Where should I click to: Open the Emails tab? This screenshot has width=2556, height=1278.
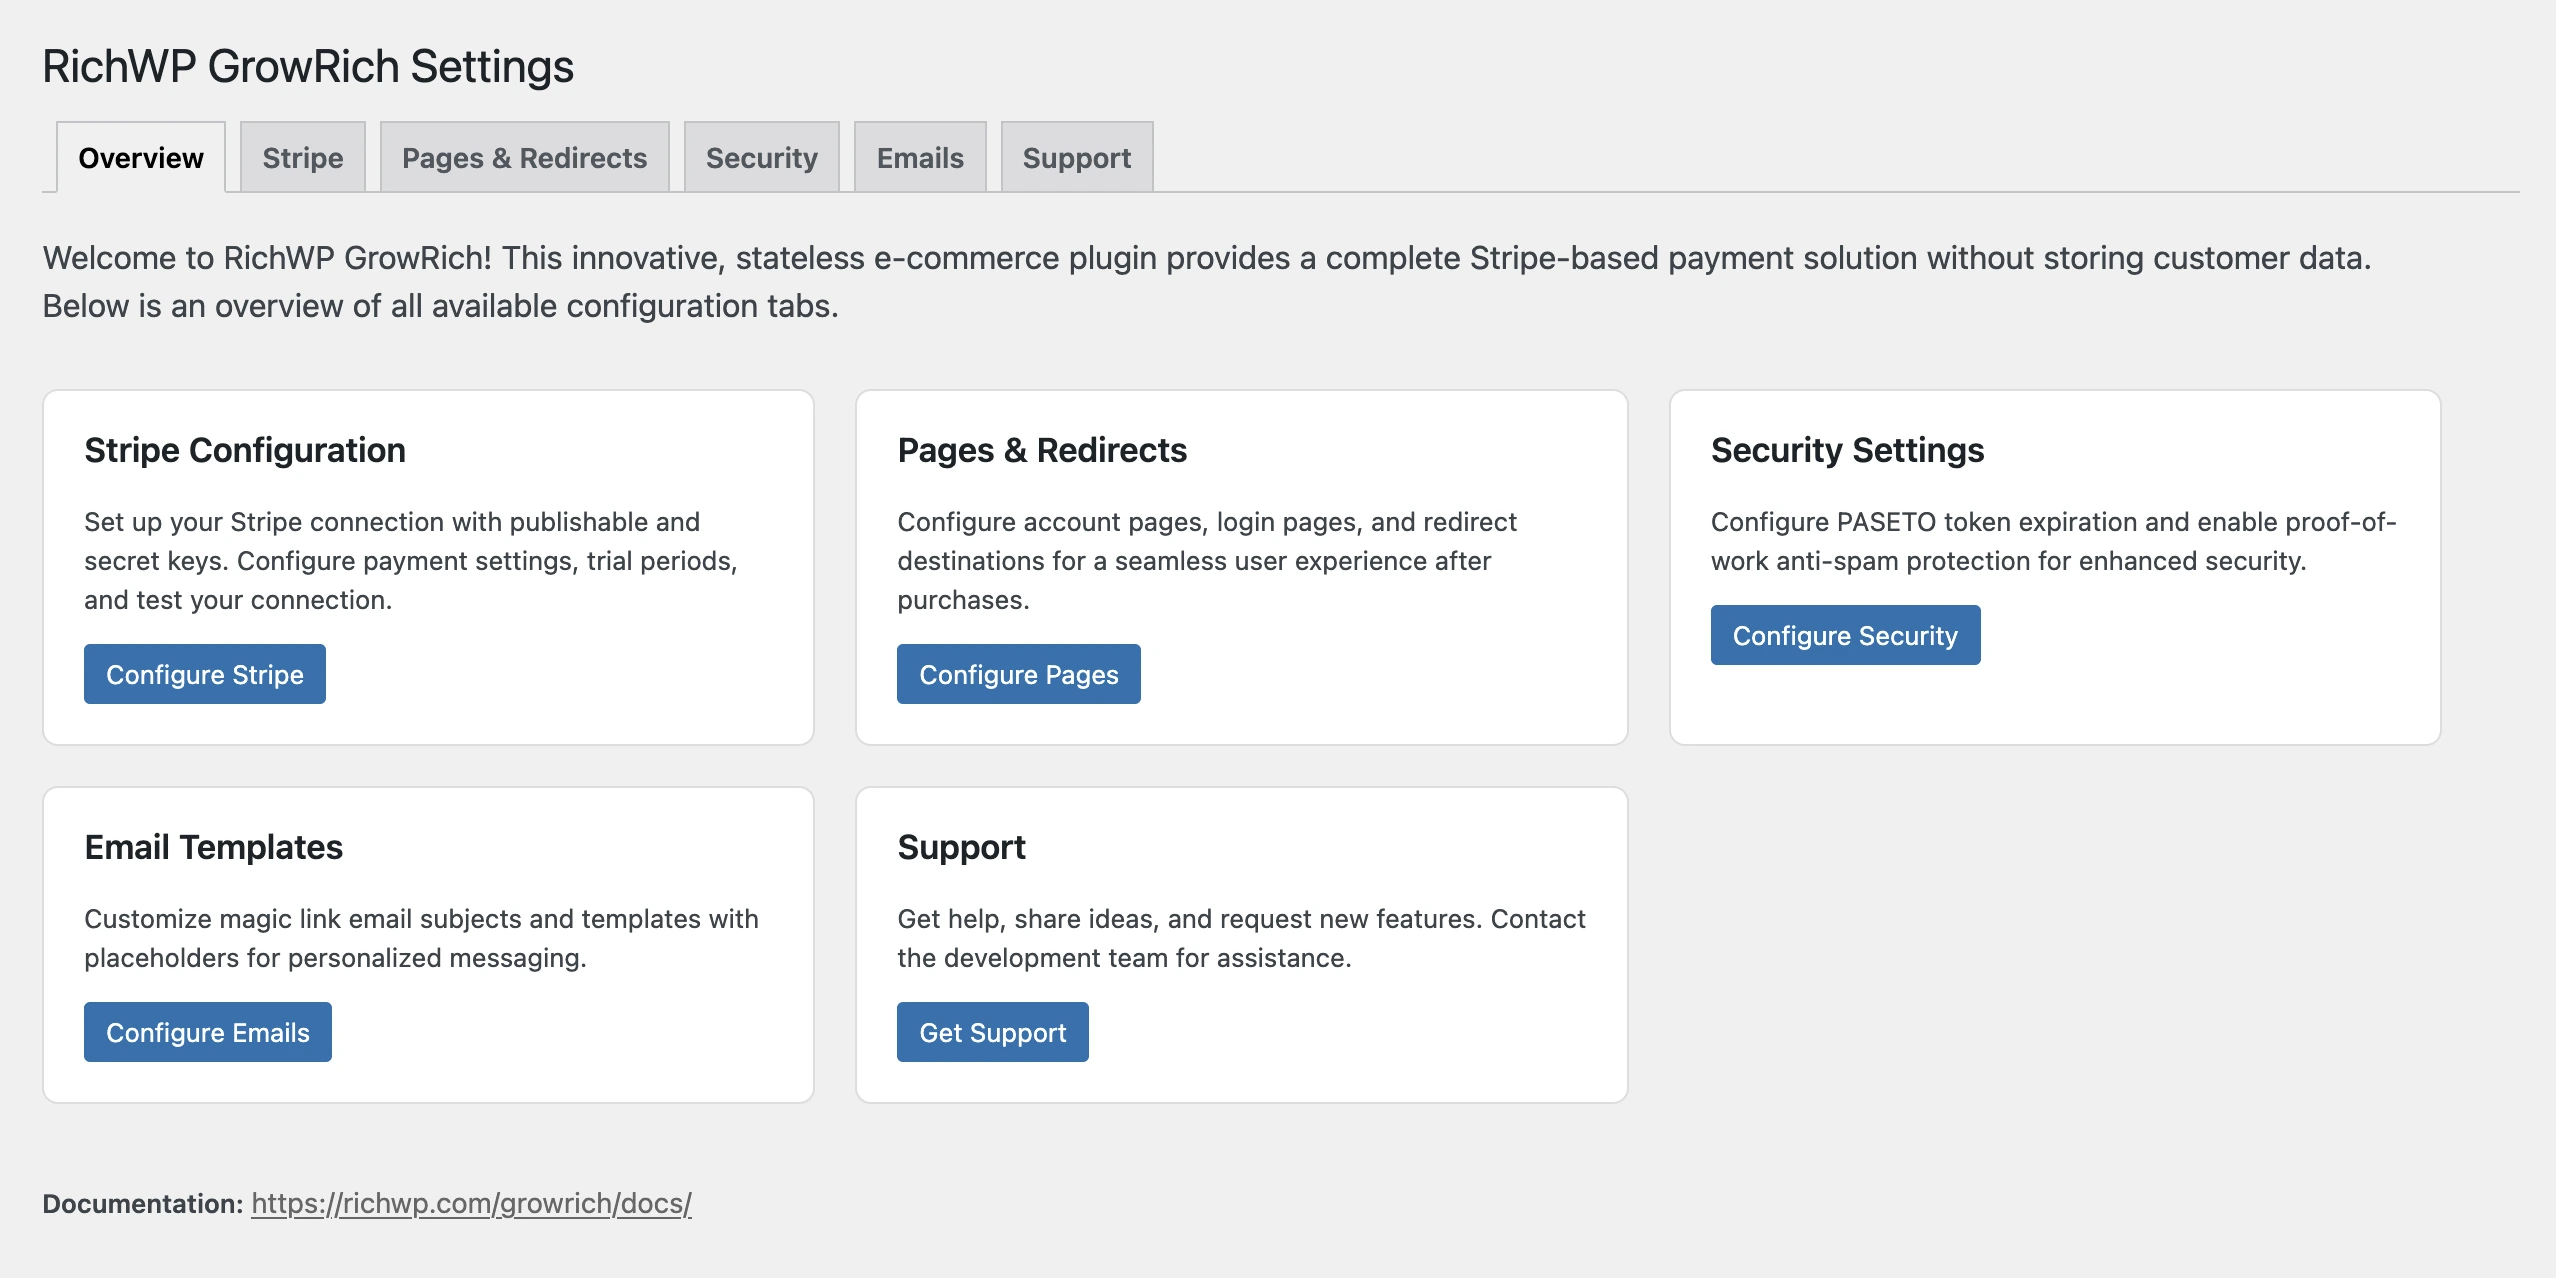coord(919,158)
